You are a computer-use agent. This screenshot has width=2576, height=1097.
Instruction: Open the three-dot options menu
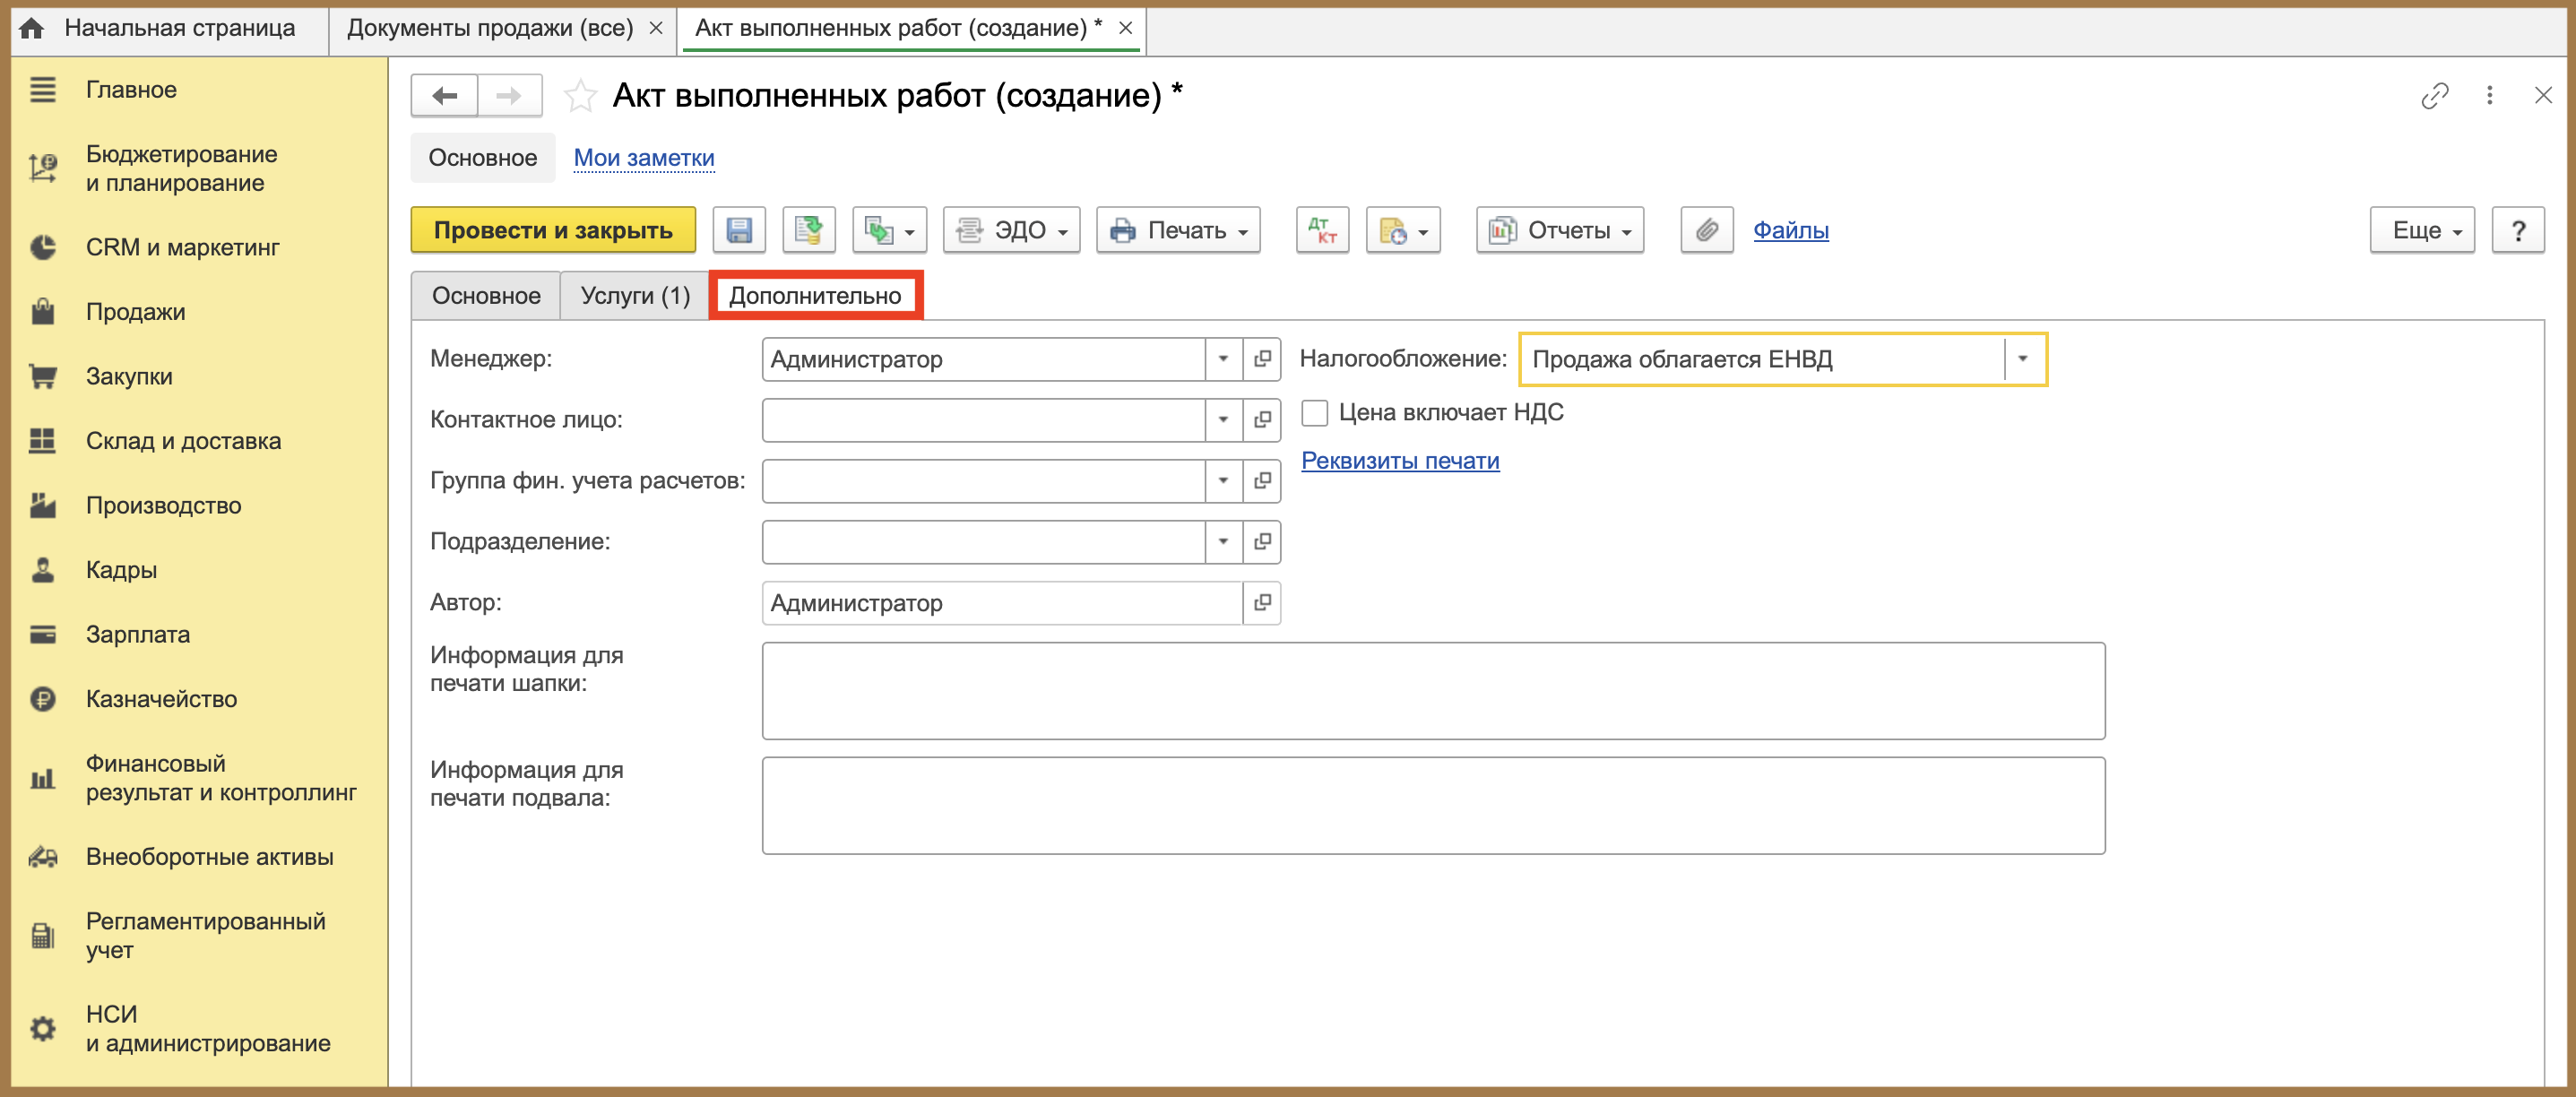[2489, 95]
